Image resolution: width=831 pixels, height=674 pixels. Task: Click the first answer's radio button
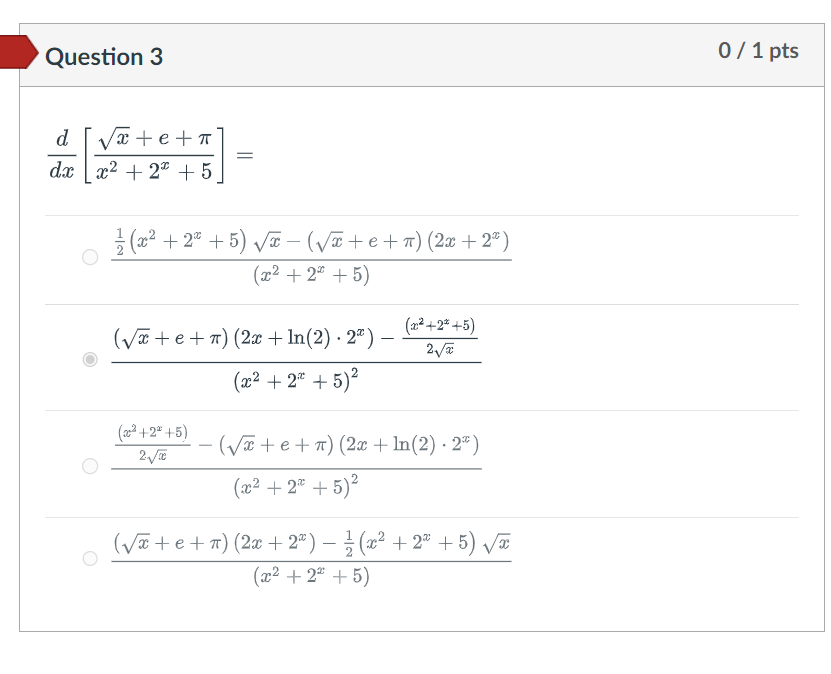[x=89, y=258]
